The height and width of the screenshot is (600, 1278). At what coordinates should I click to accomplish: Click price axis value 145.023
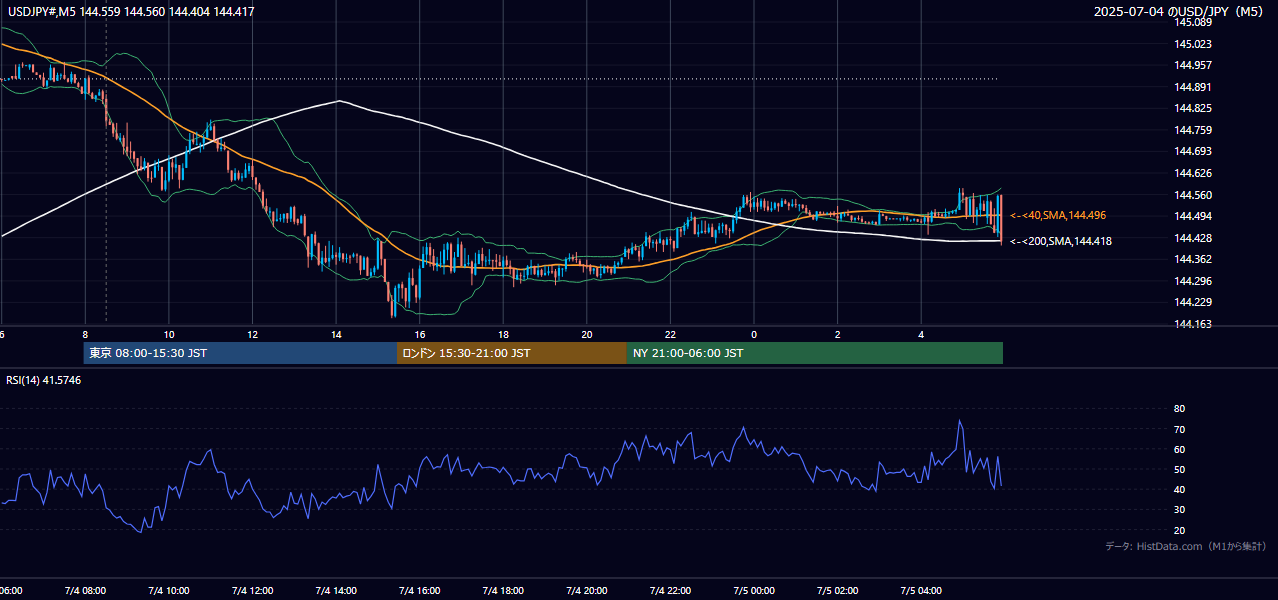pyautogui.click(x=1192, y=44)
